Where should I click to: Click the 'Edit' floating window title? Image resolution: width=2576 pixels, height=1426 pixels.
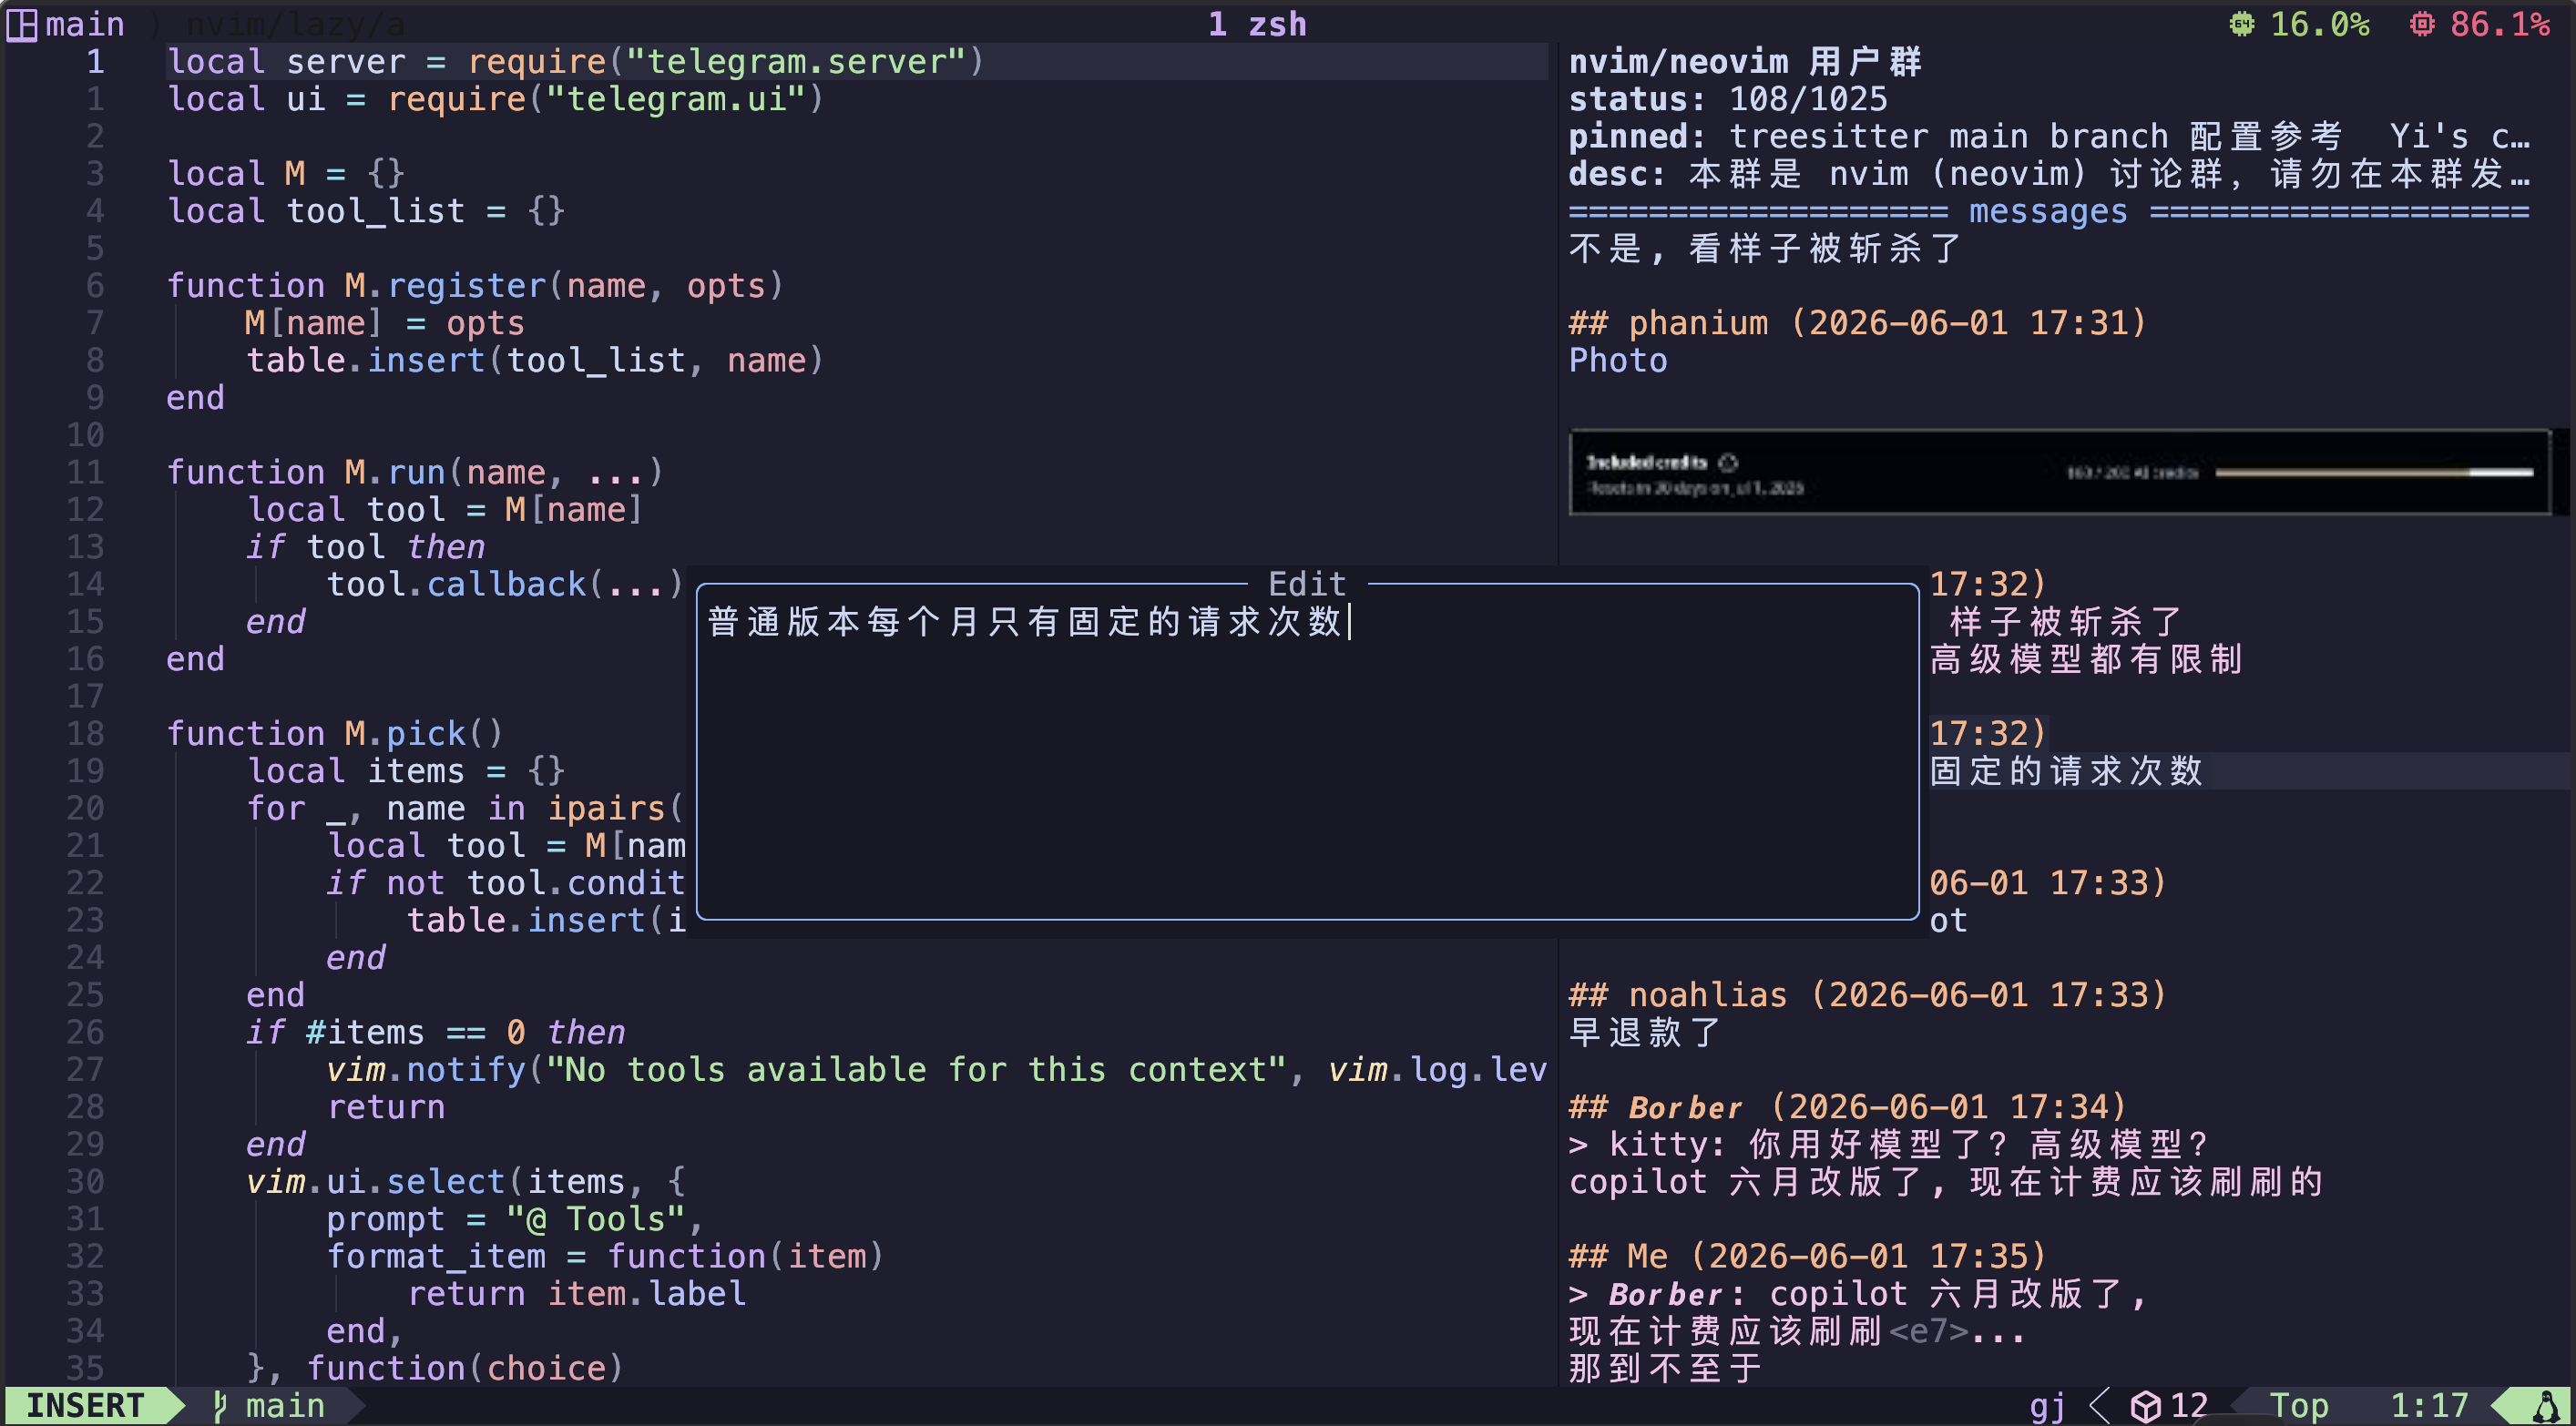[1307, 583]
